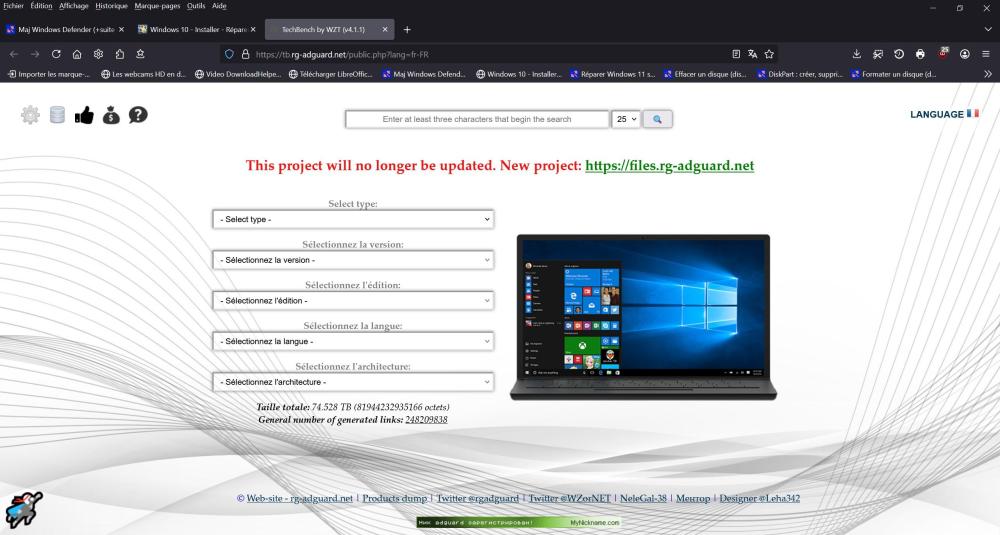Toggle reader view icon in address bar
Viewport: 1000px width, 535px height.
pos(736,54)
